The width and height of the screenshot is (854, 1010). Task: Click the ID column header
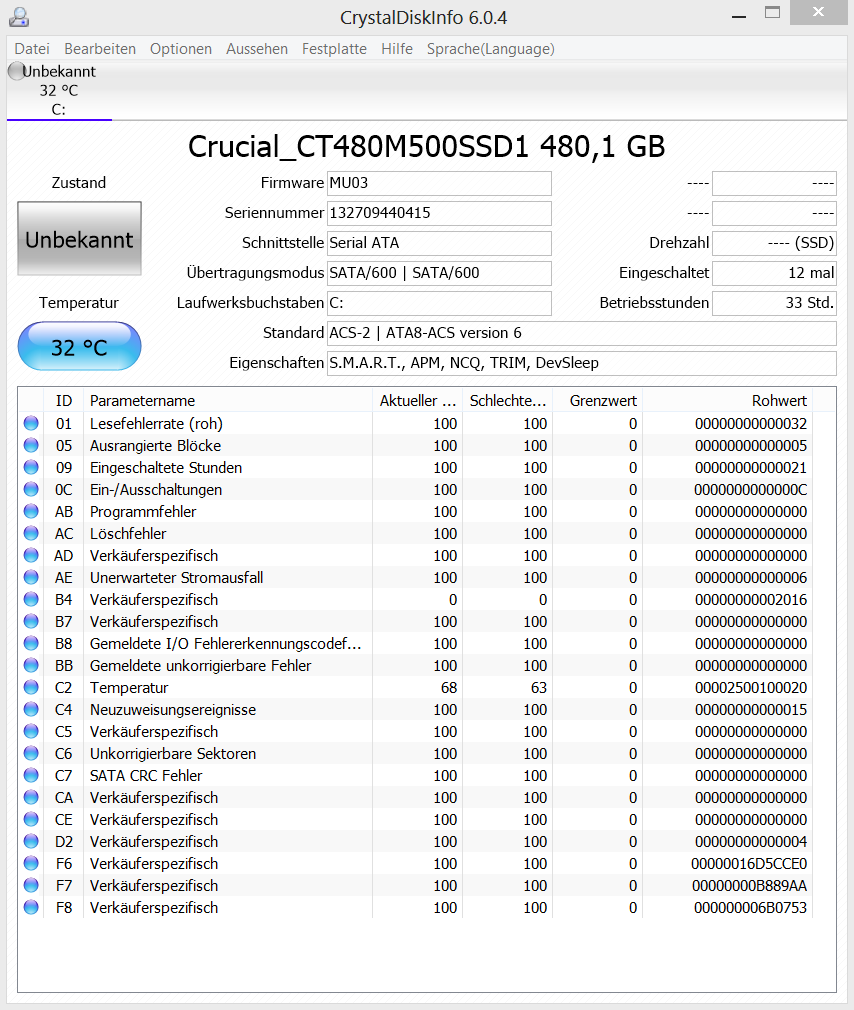64,401
